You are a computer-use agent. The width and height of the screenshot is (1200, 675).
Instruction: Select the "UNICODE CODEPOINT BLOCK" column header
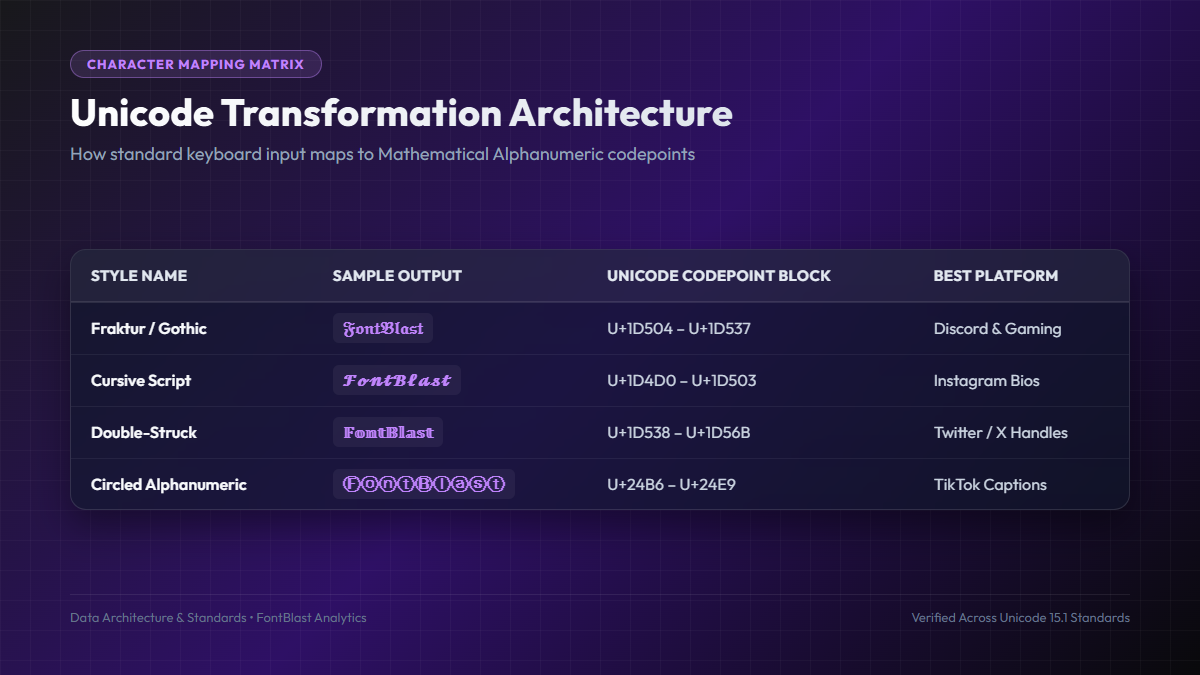pos(719,276)
